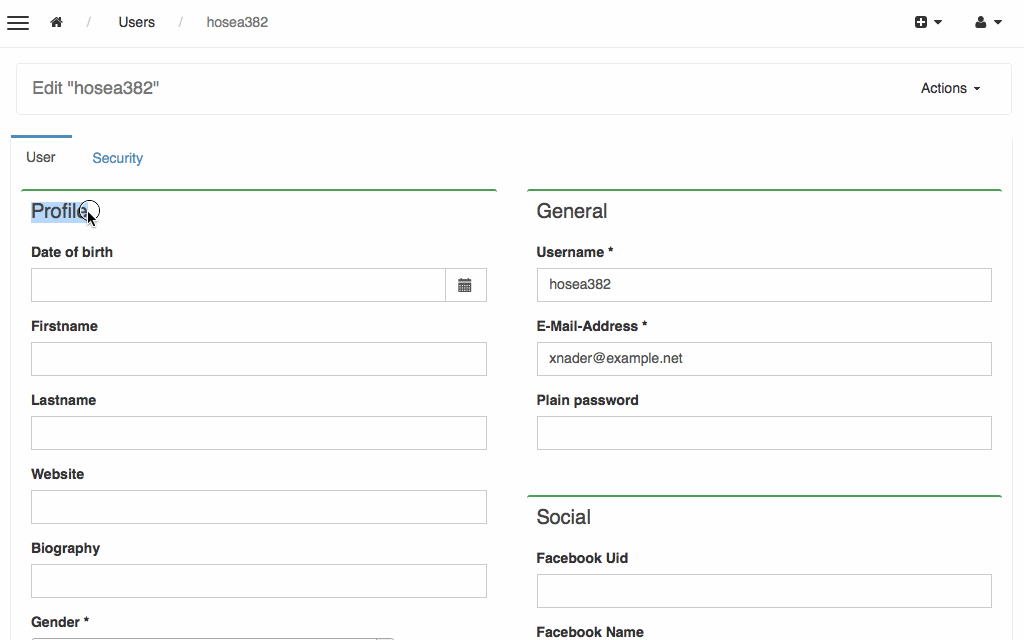Focus the Date of birth field
Image resolution: width=1024 pixels, height=640 pixels.
[238, 285]
